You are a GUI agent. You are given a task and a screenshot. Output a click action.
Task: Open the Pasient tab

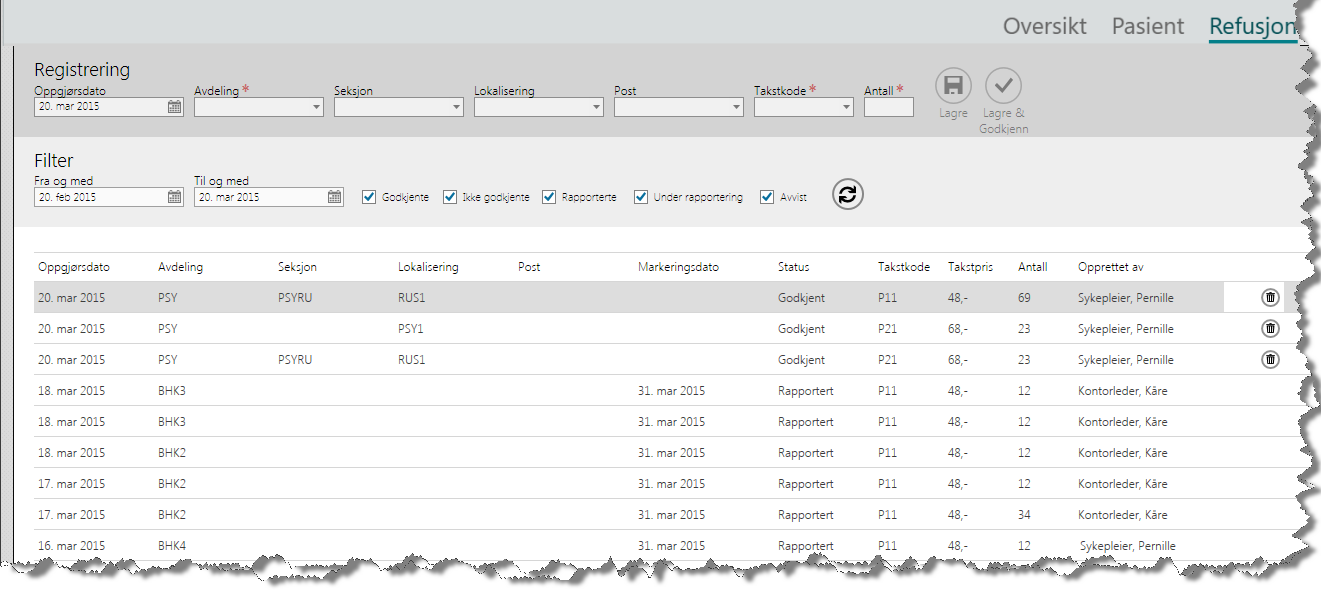1147,26
